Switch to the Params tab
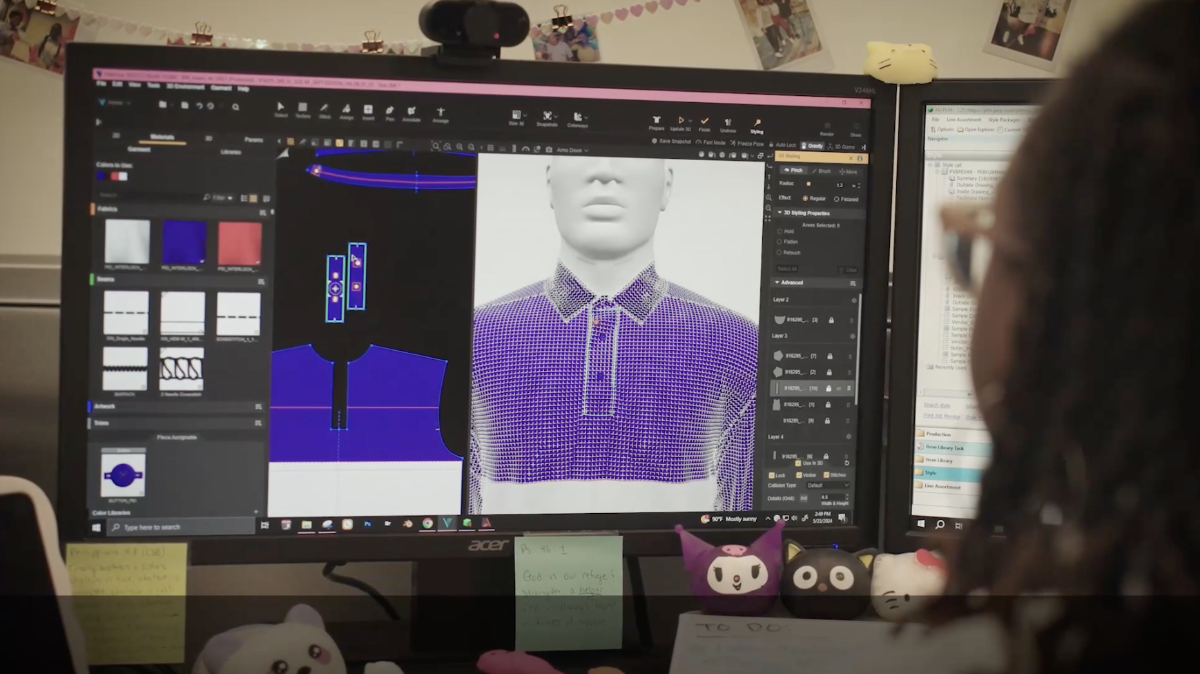 (x=254, y=140)
